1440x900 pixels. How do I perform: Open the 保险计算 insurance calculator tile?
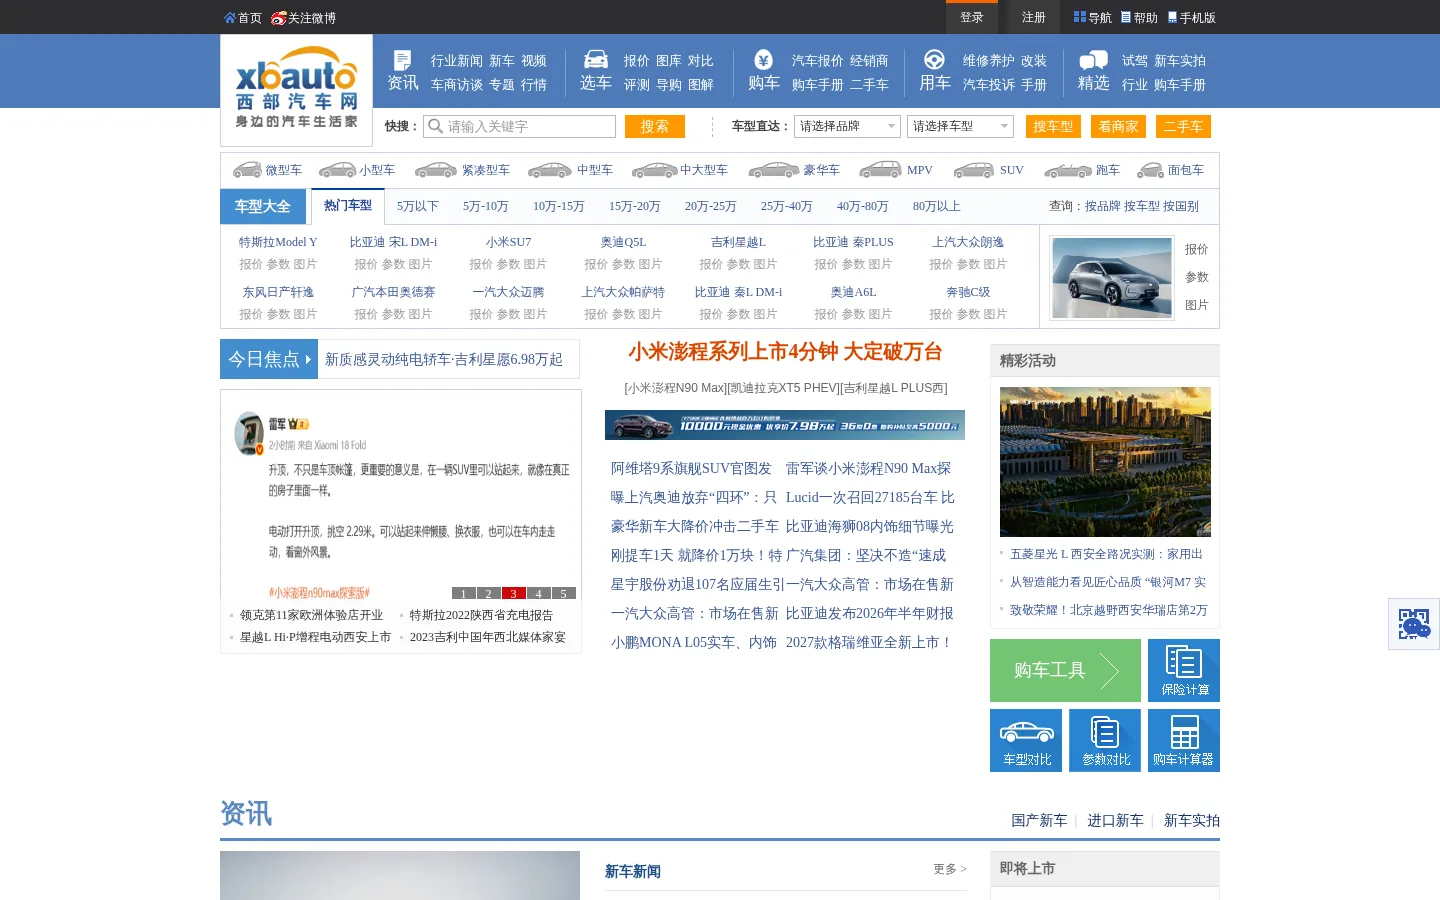(x=1184, y=670)
